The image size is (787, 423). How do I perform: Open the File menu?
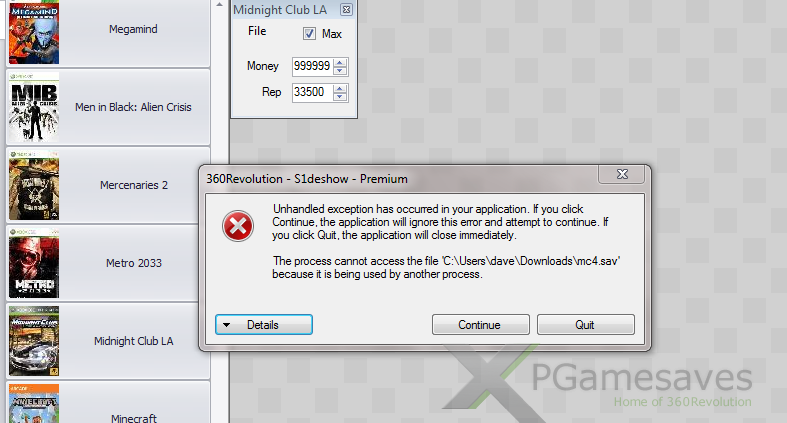pos(257,31)
